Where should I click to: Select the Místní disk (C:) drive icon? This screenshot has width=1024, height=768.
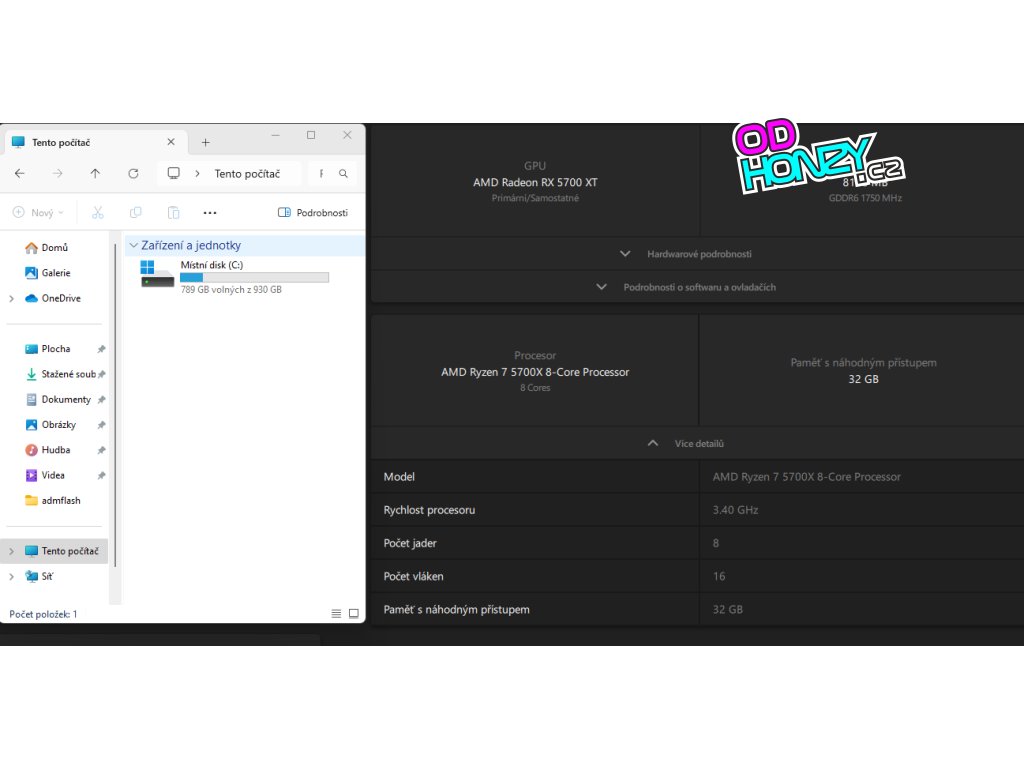click(x=157, y=274)
